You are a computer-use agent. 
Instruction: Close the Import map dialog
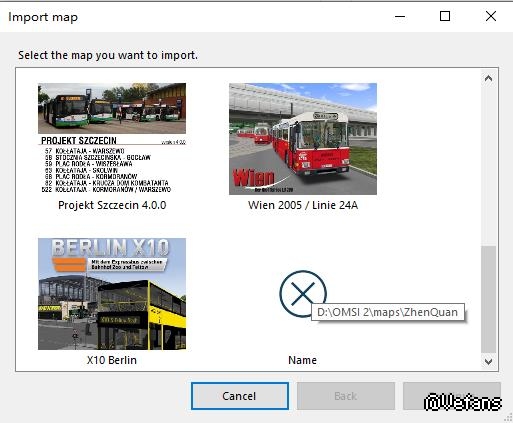(491, 16)
